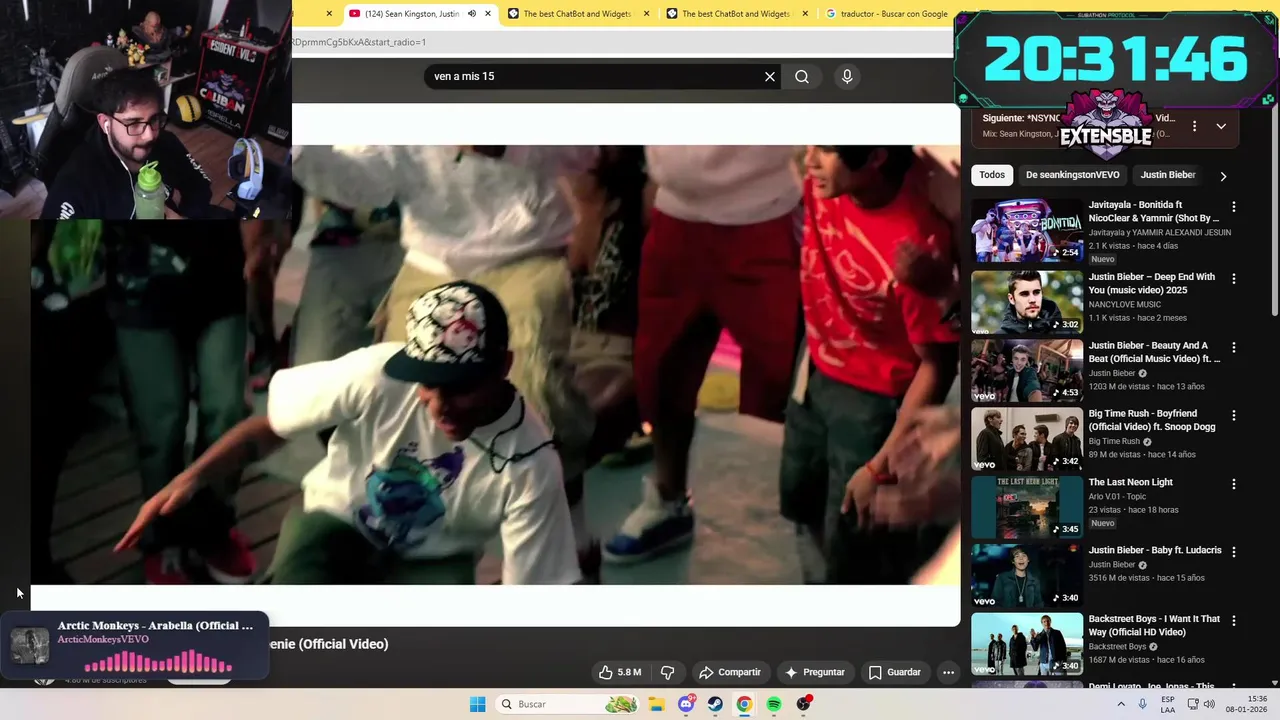Select the Todos filter chip
This screenshot has height=720, width=1280.
(x=992, y=175)
